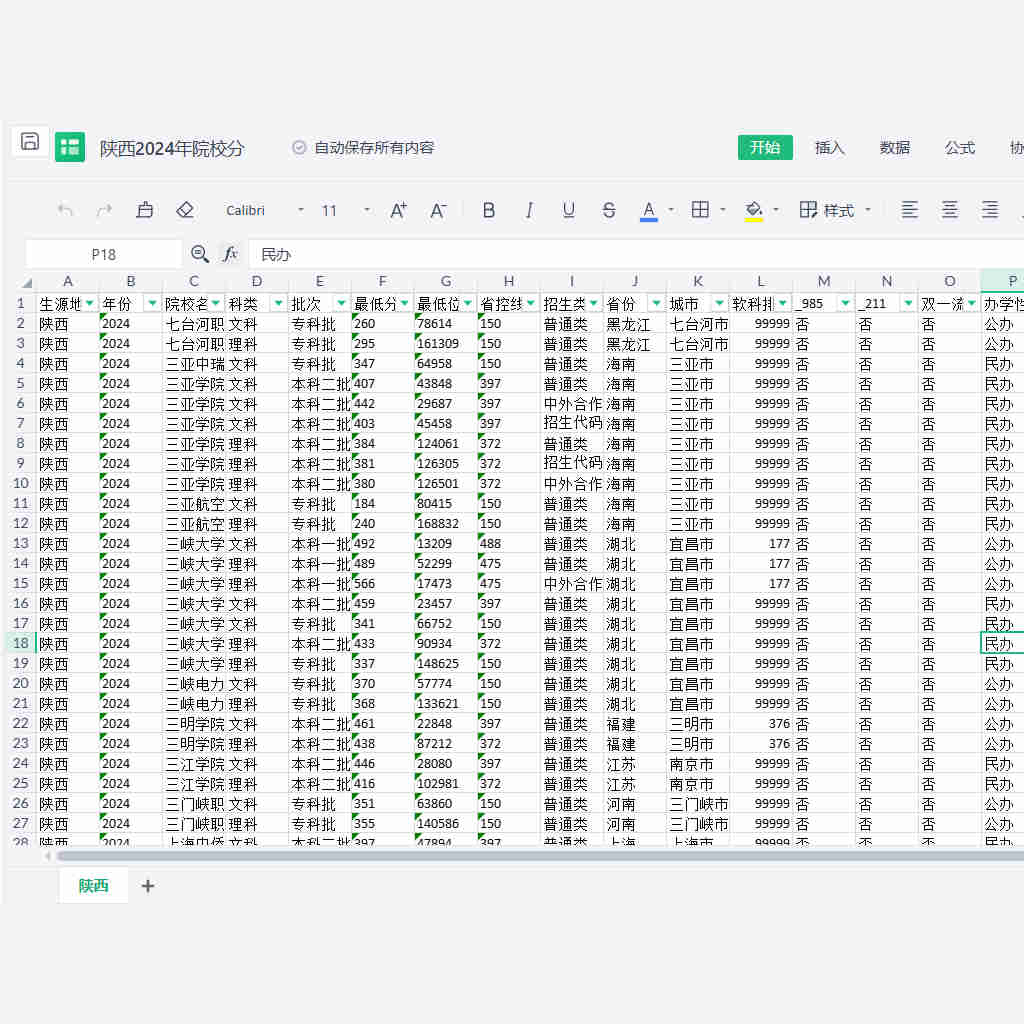Open the font name dropdown Calibri
This screenshot has height=1024, width=1024.
click(x=265, y=210)
